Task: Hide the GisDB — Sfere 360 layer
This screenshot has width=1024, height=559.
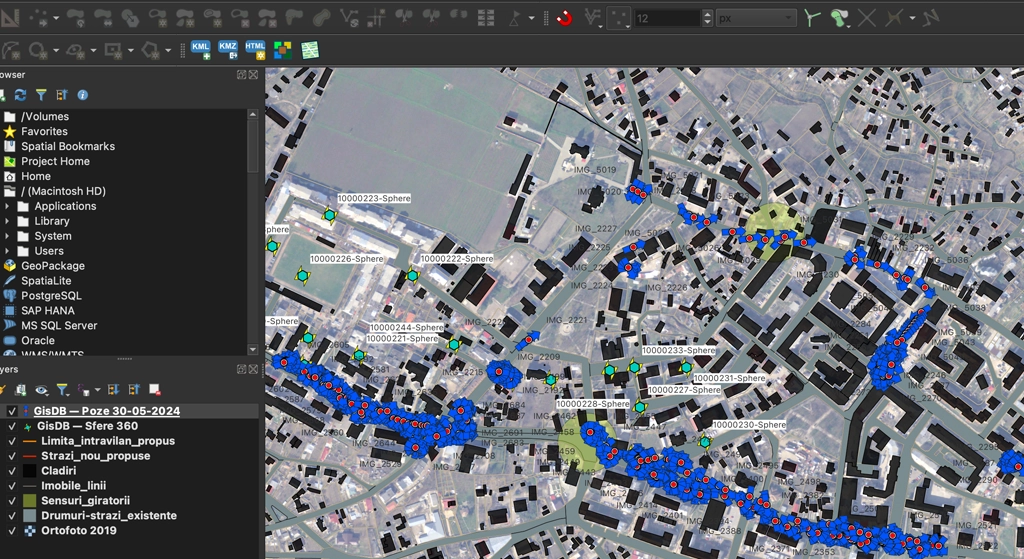Action: point(12,426)
